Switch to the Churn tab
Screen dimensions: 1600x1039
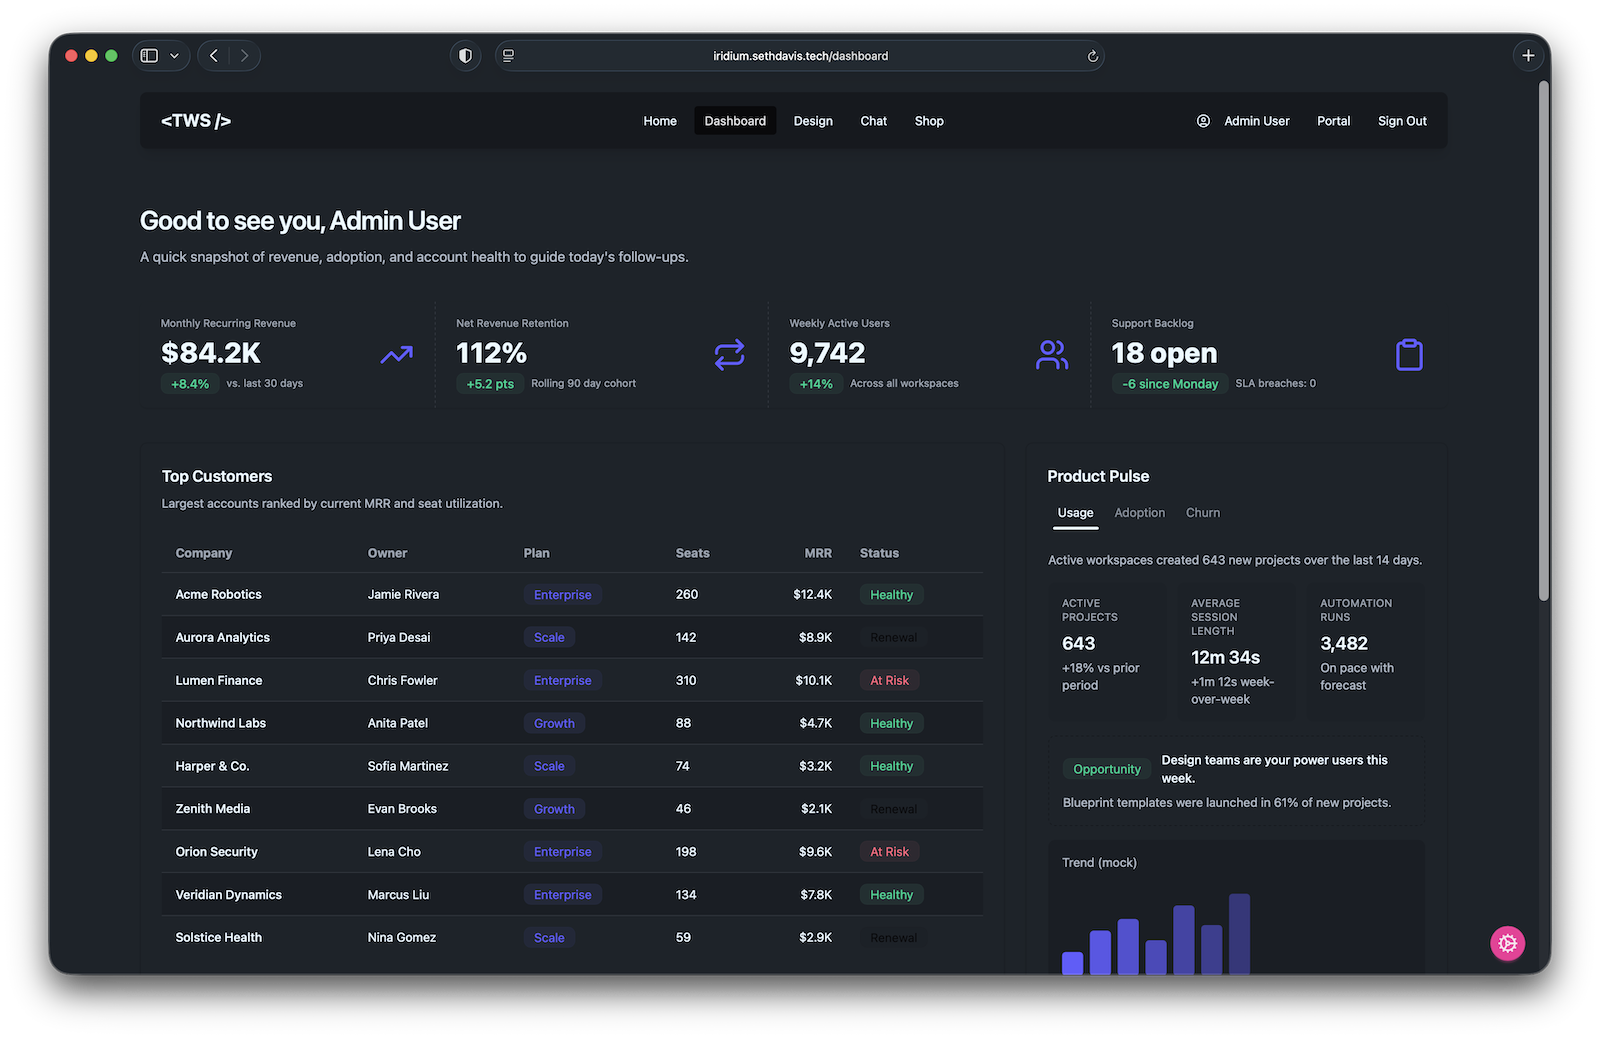(1202, 513)
